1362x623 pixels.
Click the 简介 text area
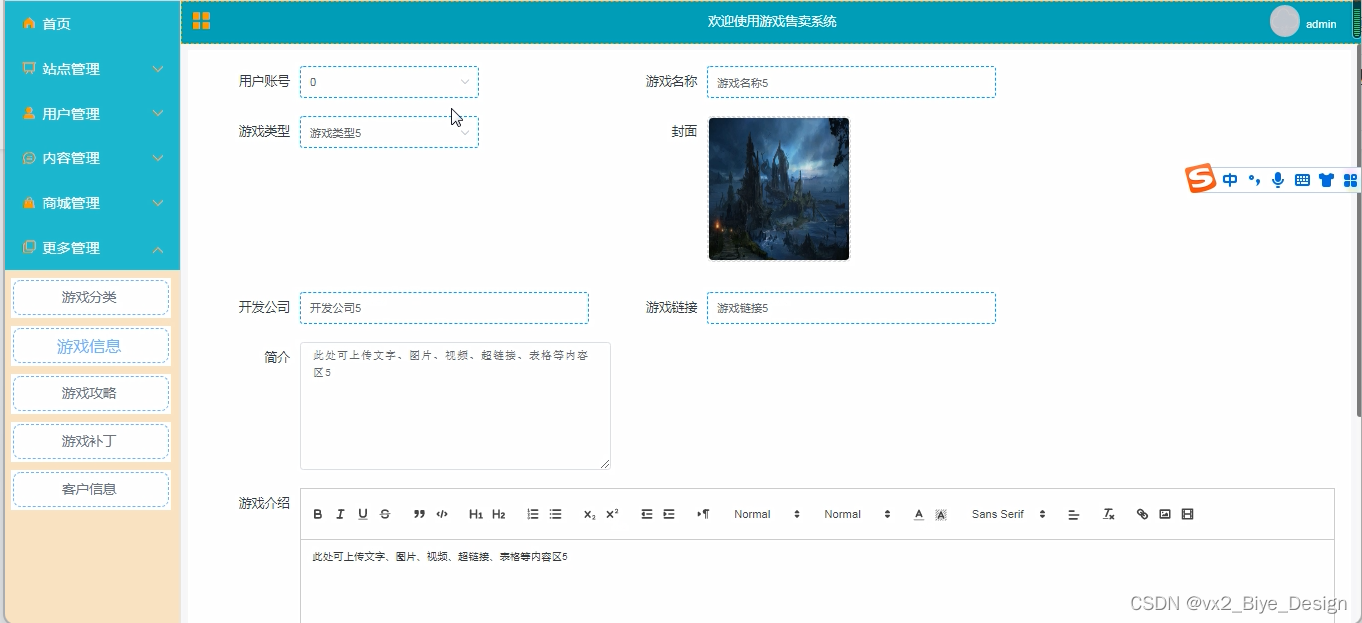(x=455, y=406)
